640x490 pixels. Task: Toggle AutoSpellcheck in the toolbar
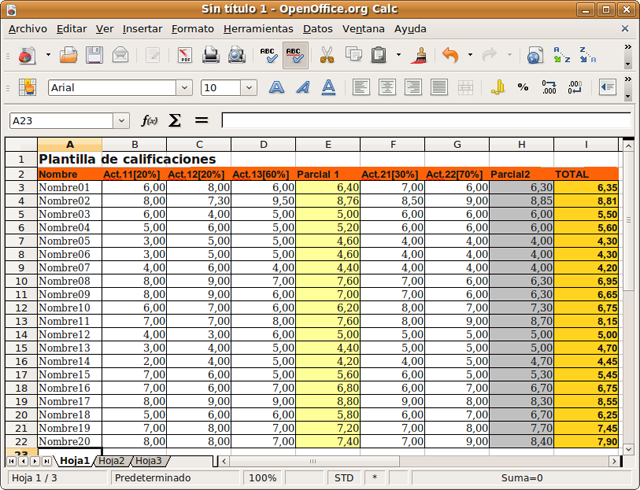click(294, 56)
